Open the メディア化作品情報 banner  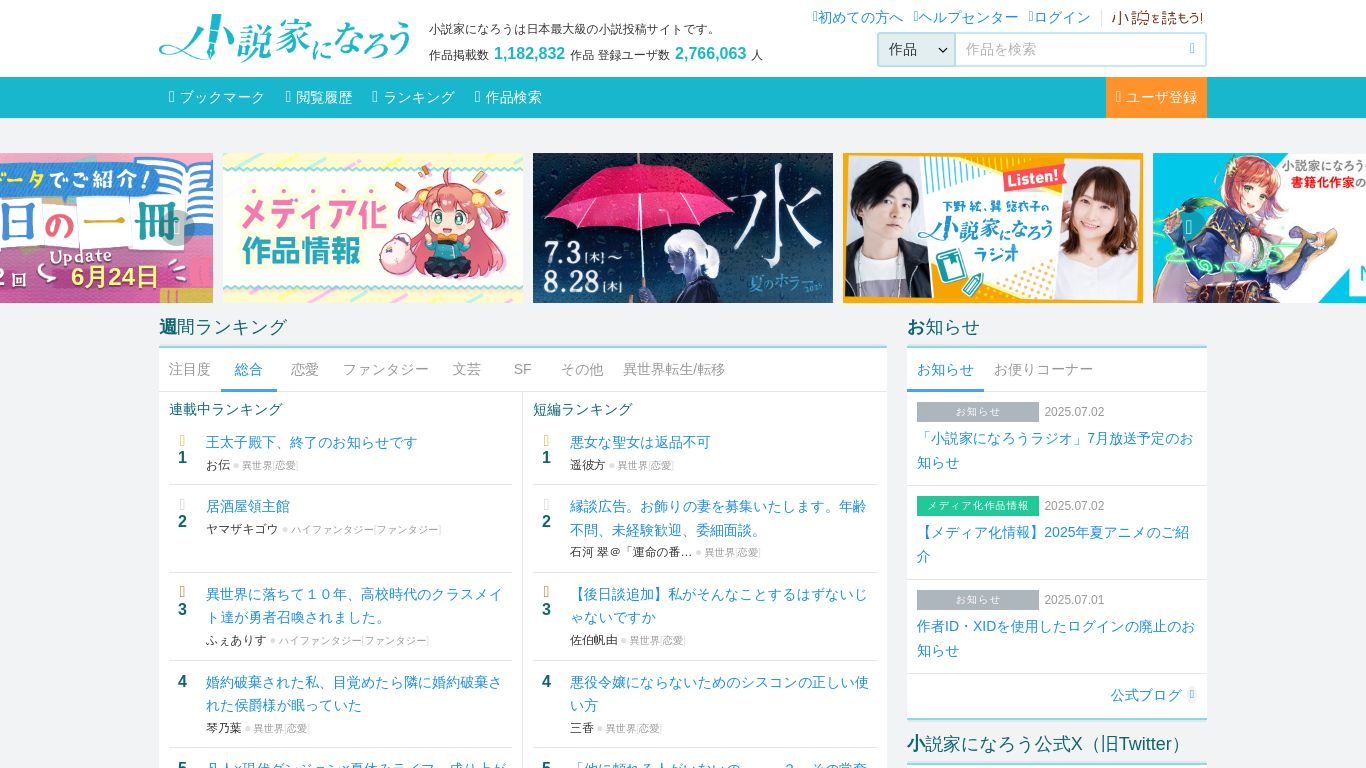pos(373,228)
